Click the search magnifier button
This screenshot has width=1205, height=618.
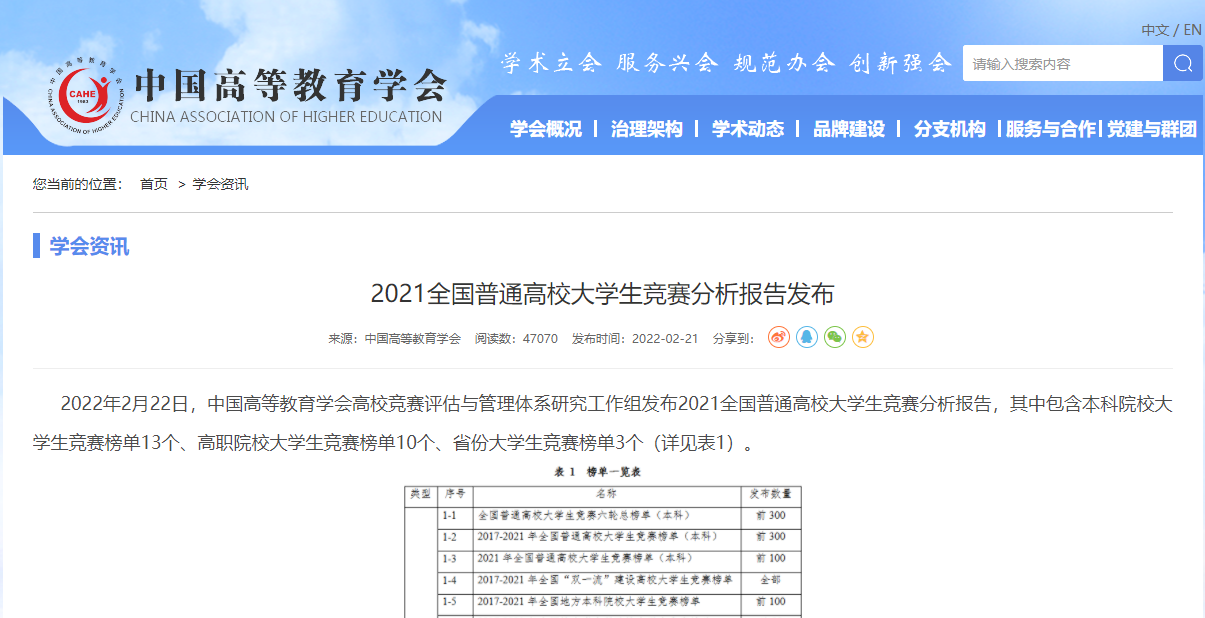pyautogui.click(x=1183, y=63)
